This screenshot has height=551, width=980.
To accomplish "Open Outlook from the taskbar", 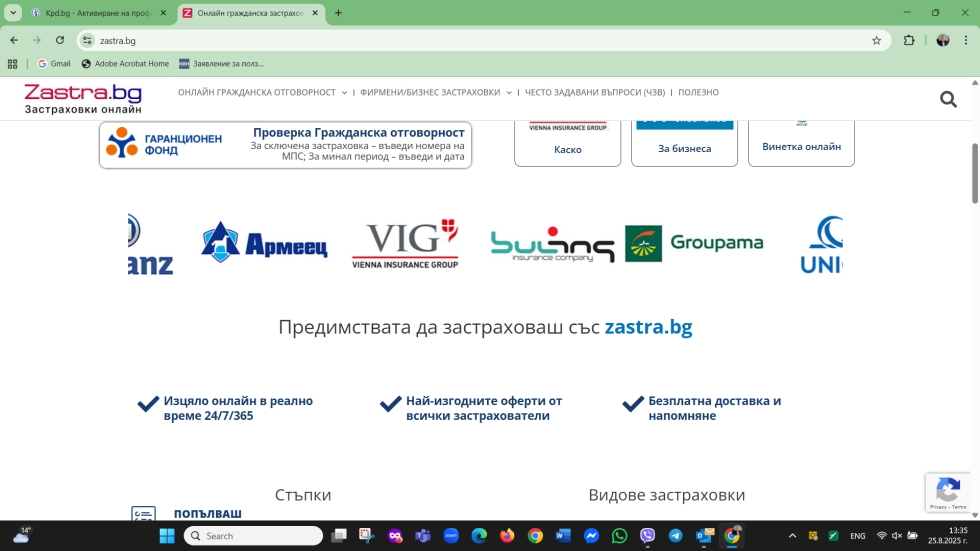I will (x=704, y=536).
